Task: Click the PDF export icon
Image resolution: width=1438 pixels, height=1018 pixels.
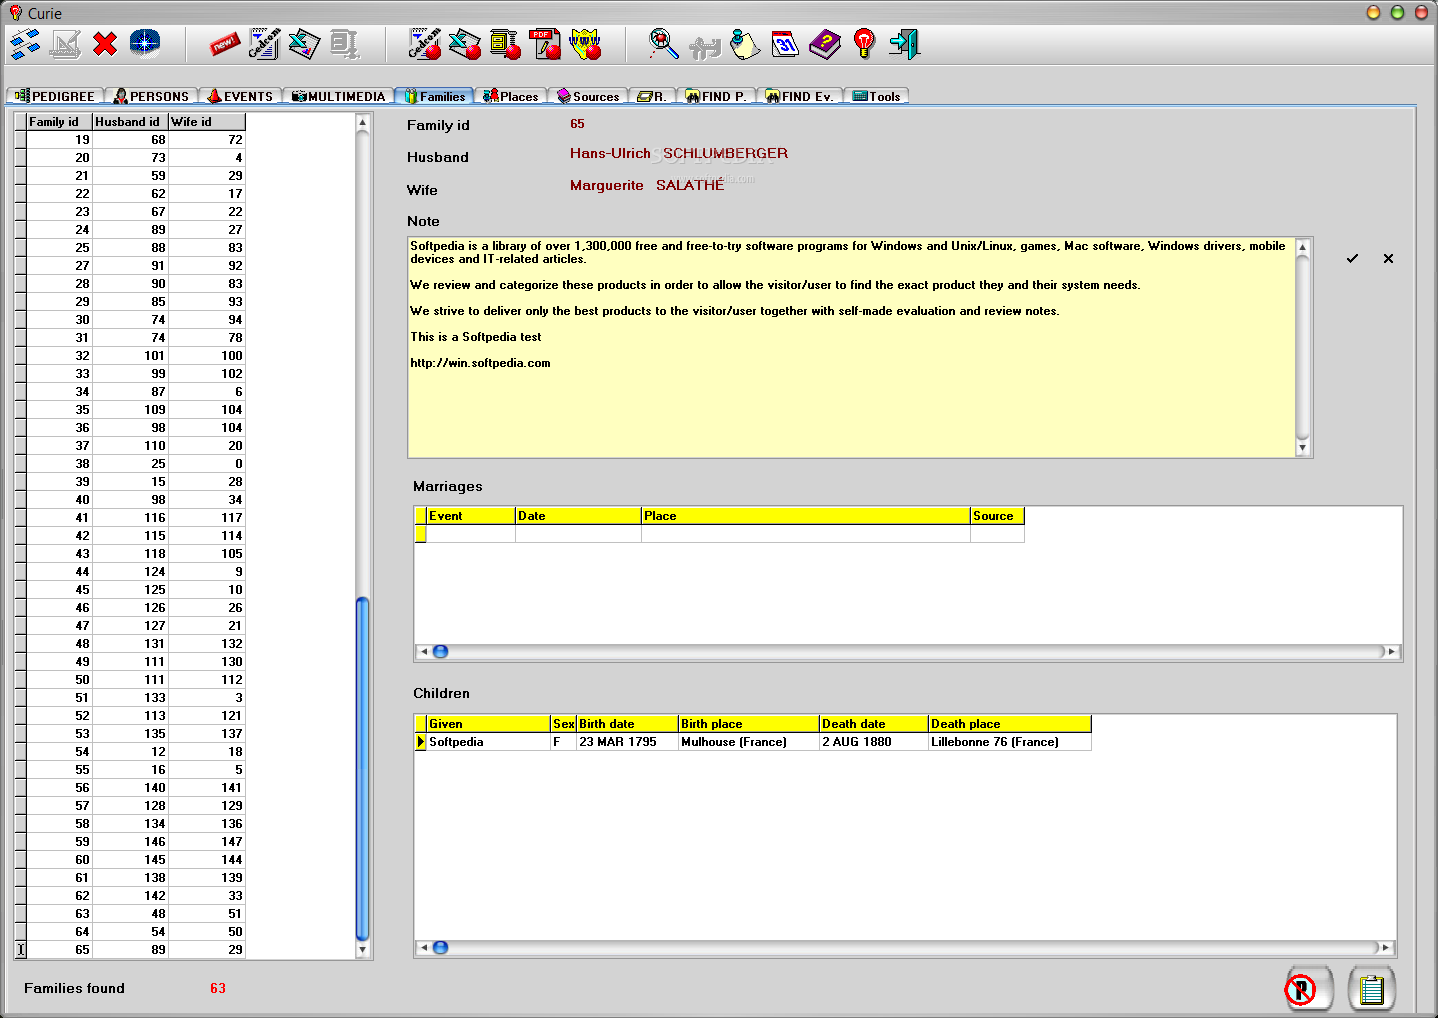Action: pos(546,44)
